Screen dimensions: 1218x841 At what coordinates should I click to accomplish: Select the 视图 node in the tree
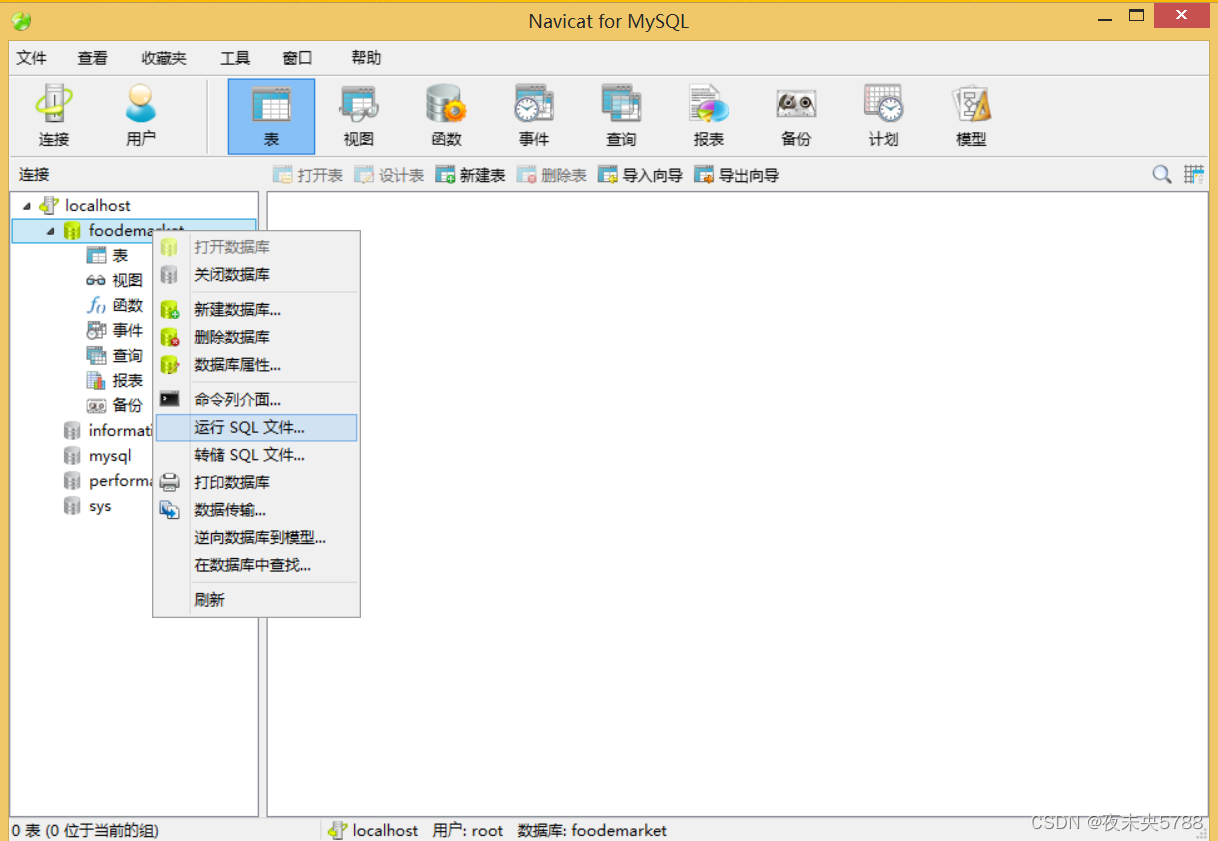127,281
